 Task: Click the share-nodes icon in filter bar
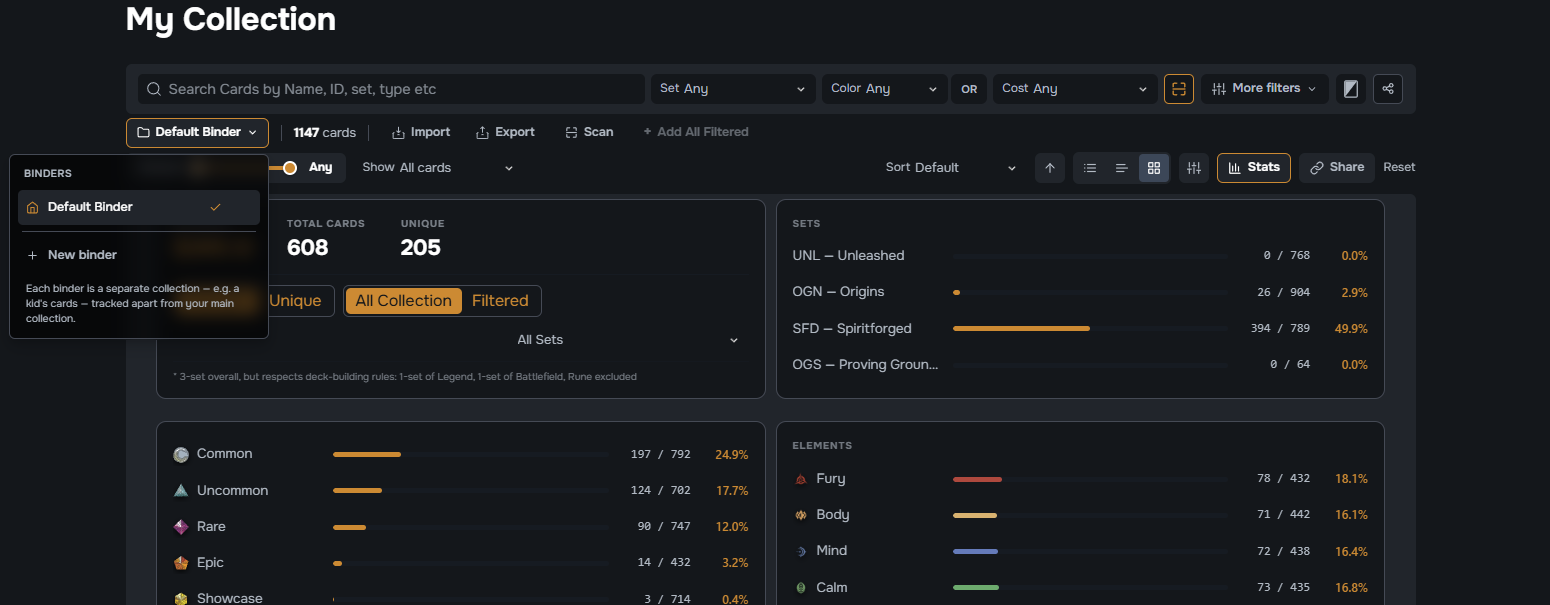click(x=1388, y=89)
